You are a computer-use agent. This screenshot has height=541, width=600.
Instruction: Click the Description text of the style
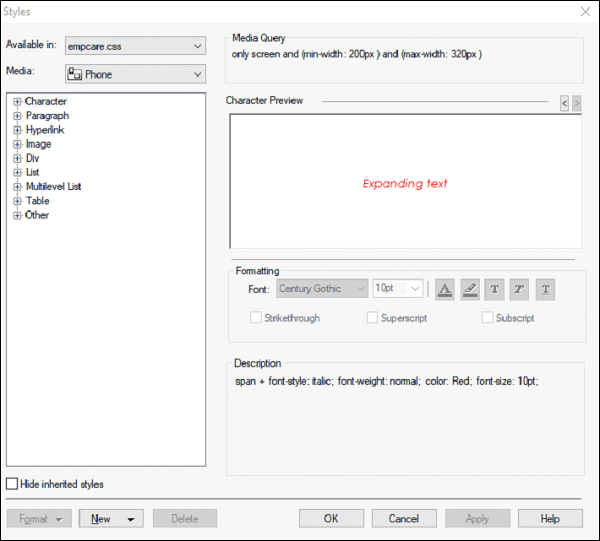pyautogui.click(x=387, y=381)
